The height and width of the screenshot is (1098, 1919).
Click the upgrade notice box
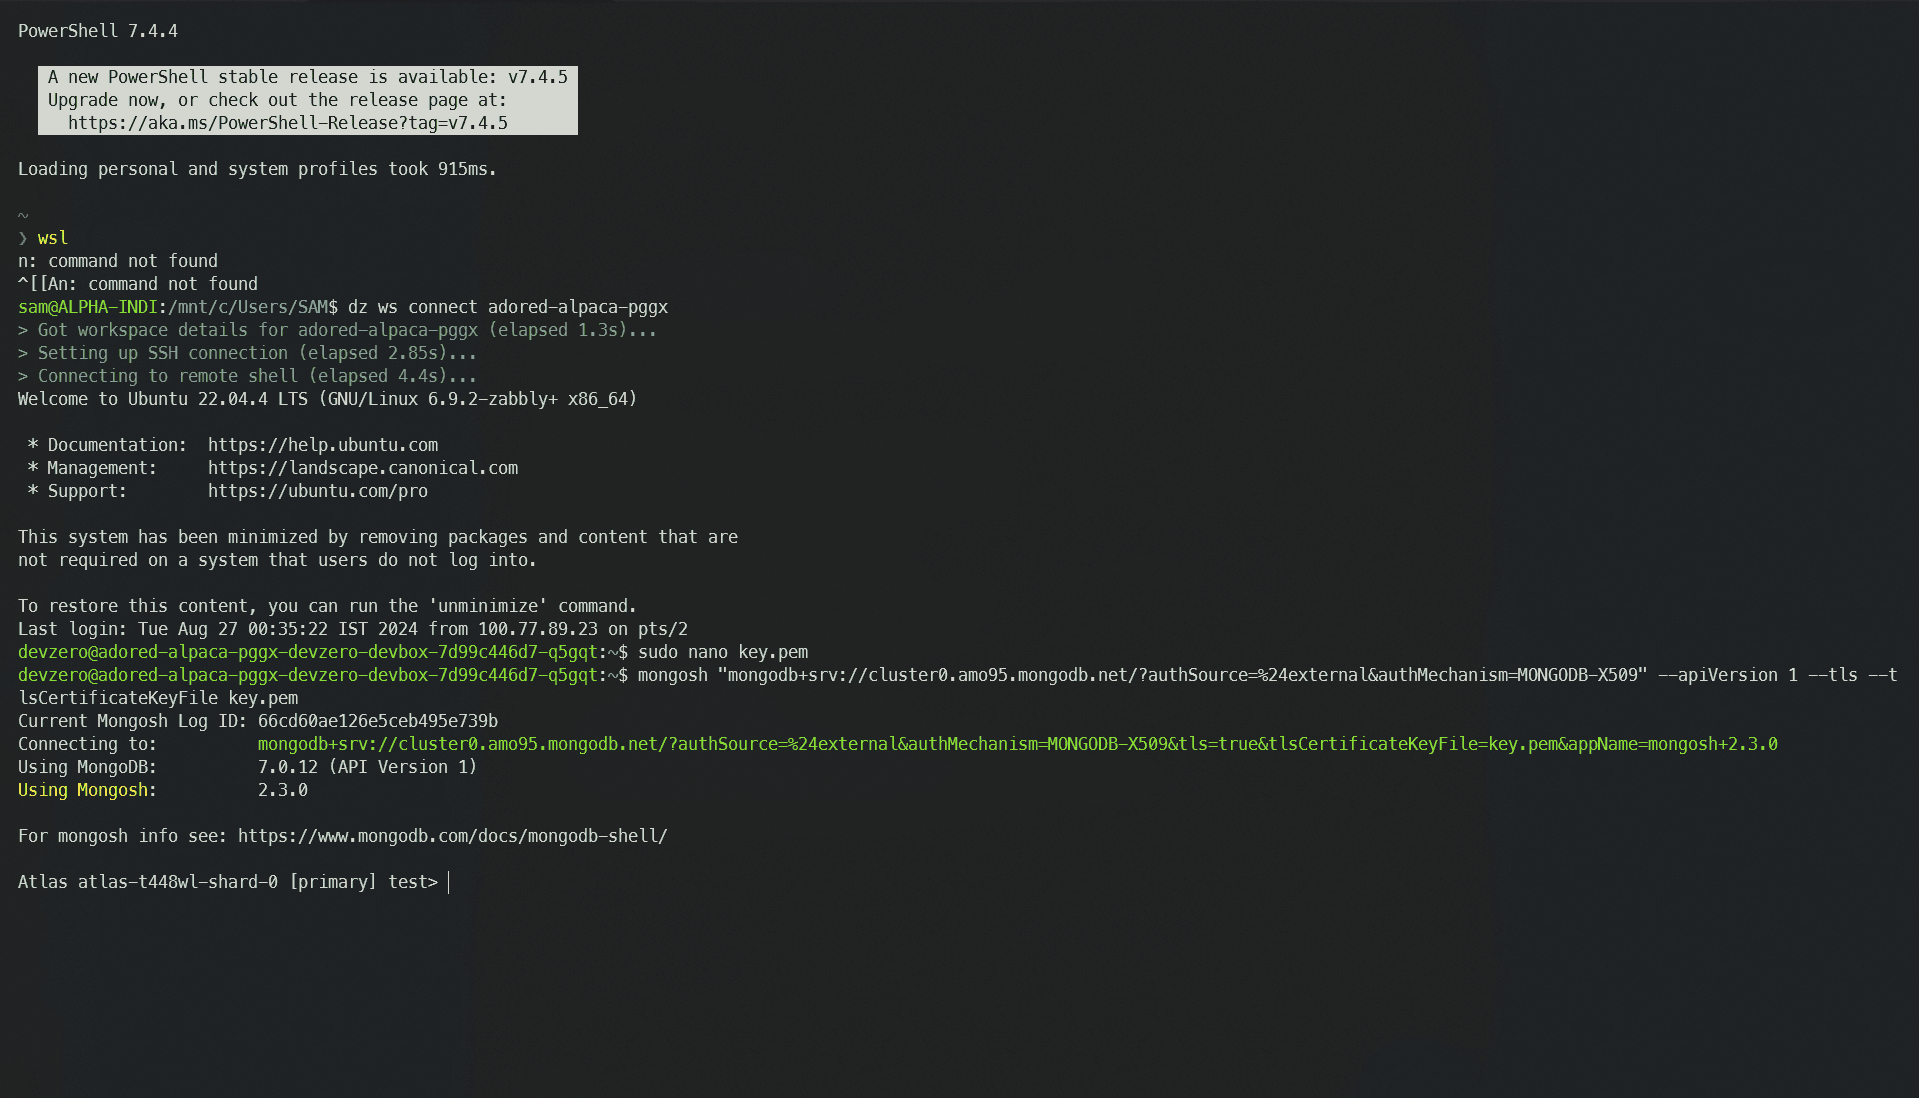(x=305, y=100)
